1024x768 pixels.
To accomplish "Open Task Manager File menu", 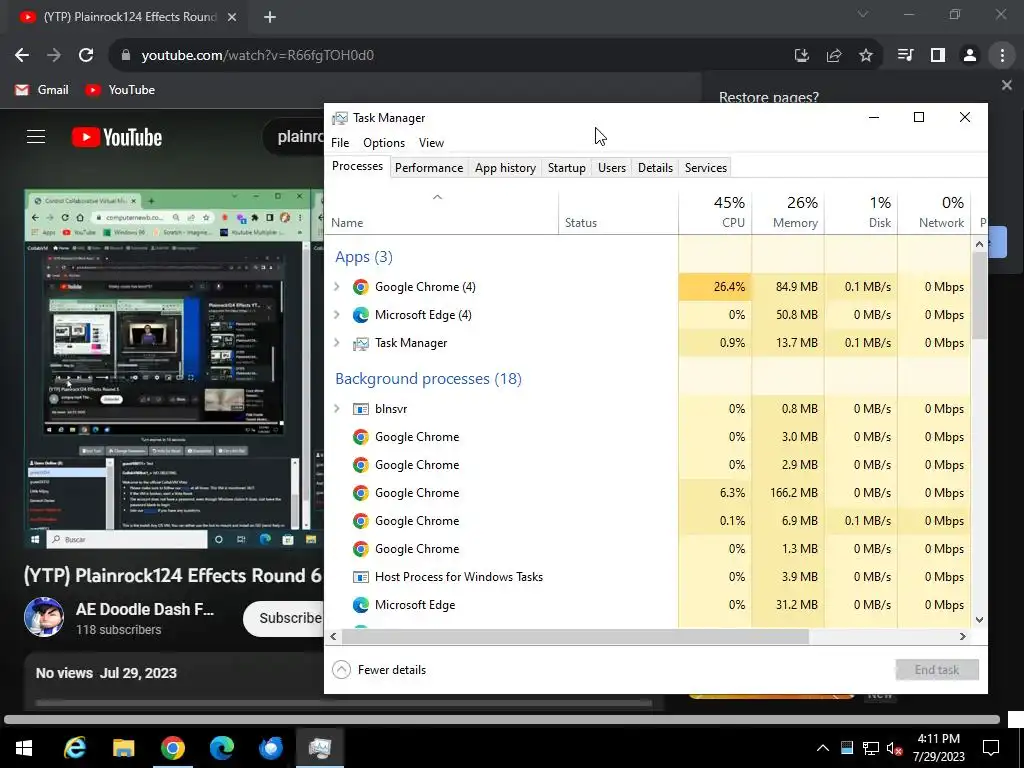I will (x=340, y=143).
